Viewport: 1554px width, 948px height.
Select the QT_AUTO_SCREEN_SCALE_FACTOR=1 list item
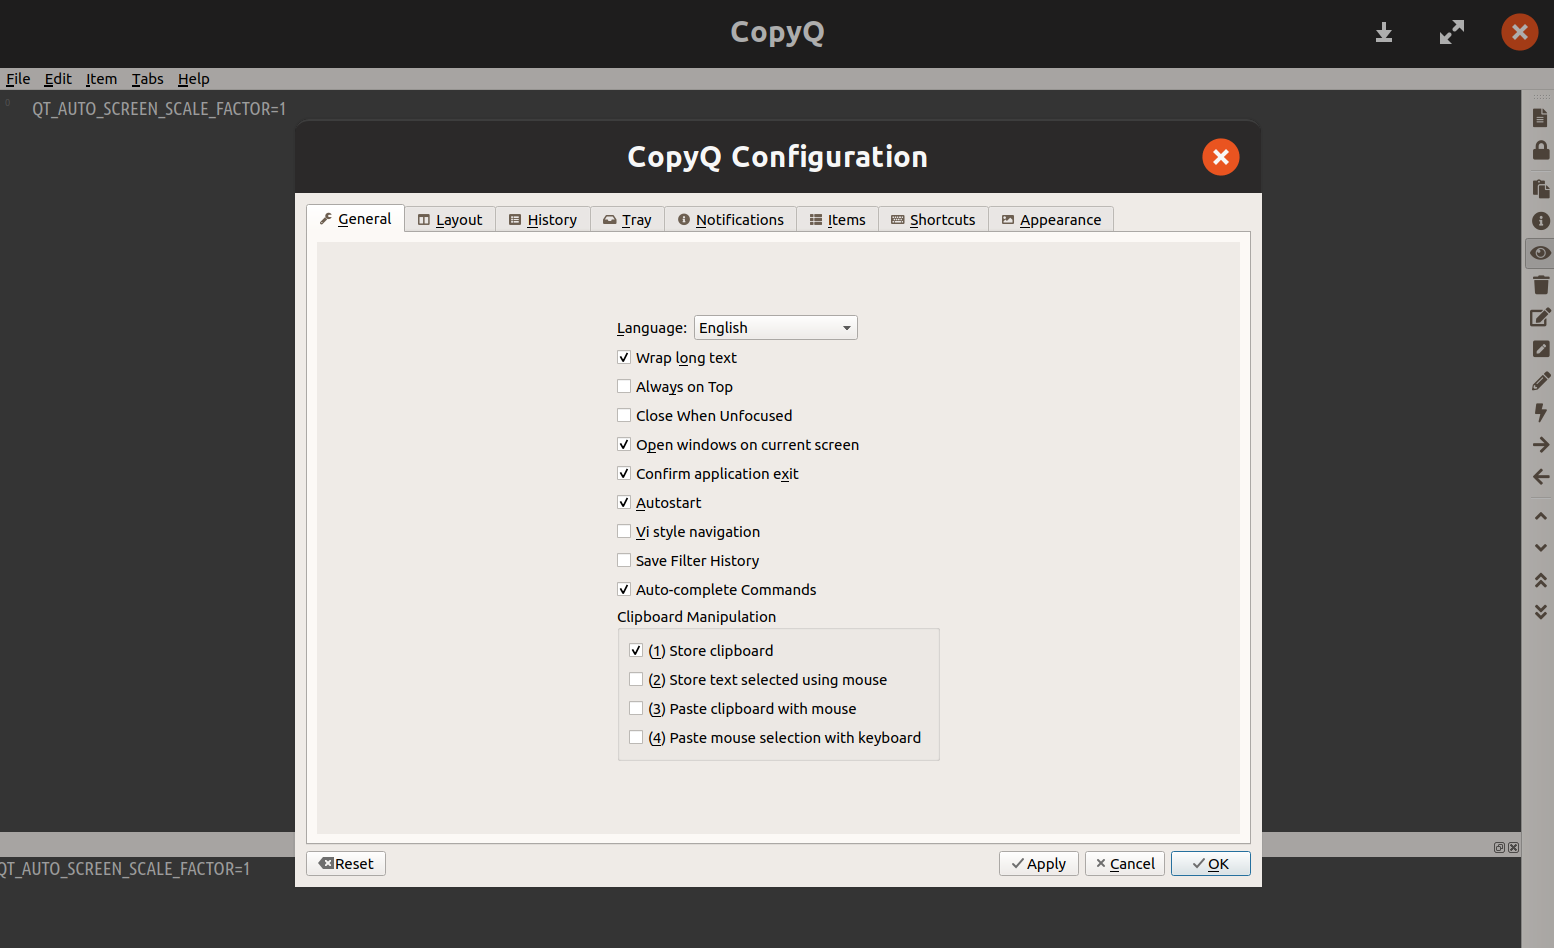point(159,109)
